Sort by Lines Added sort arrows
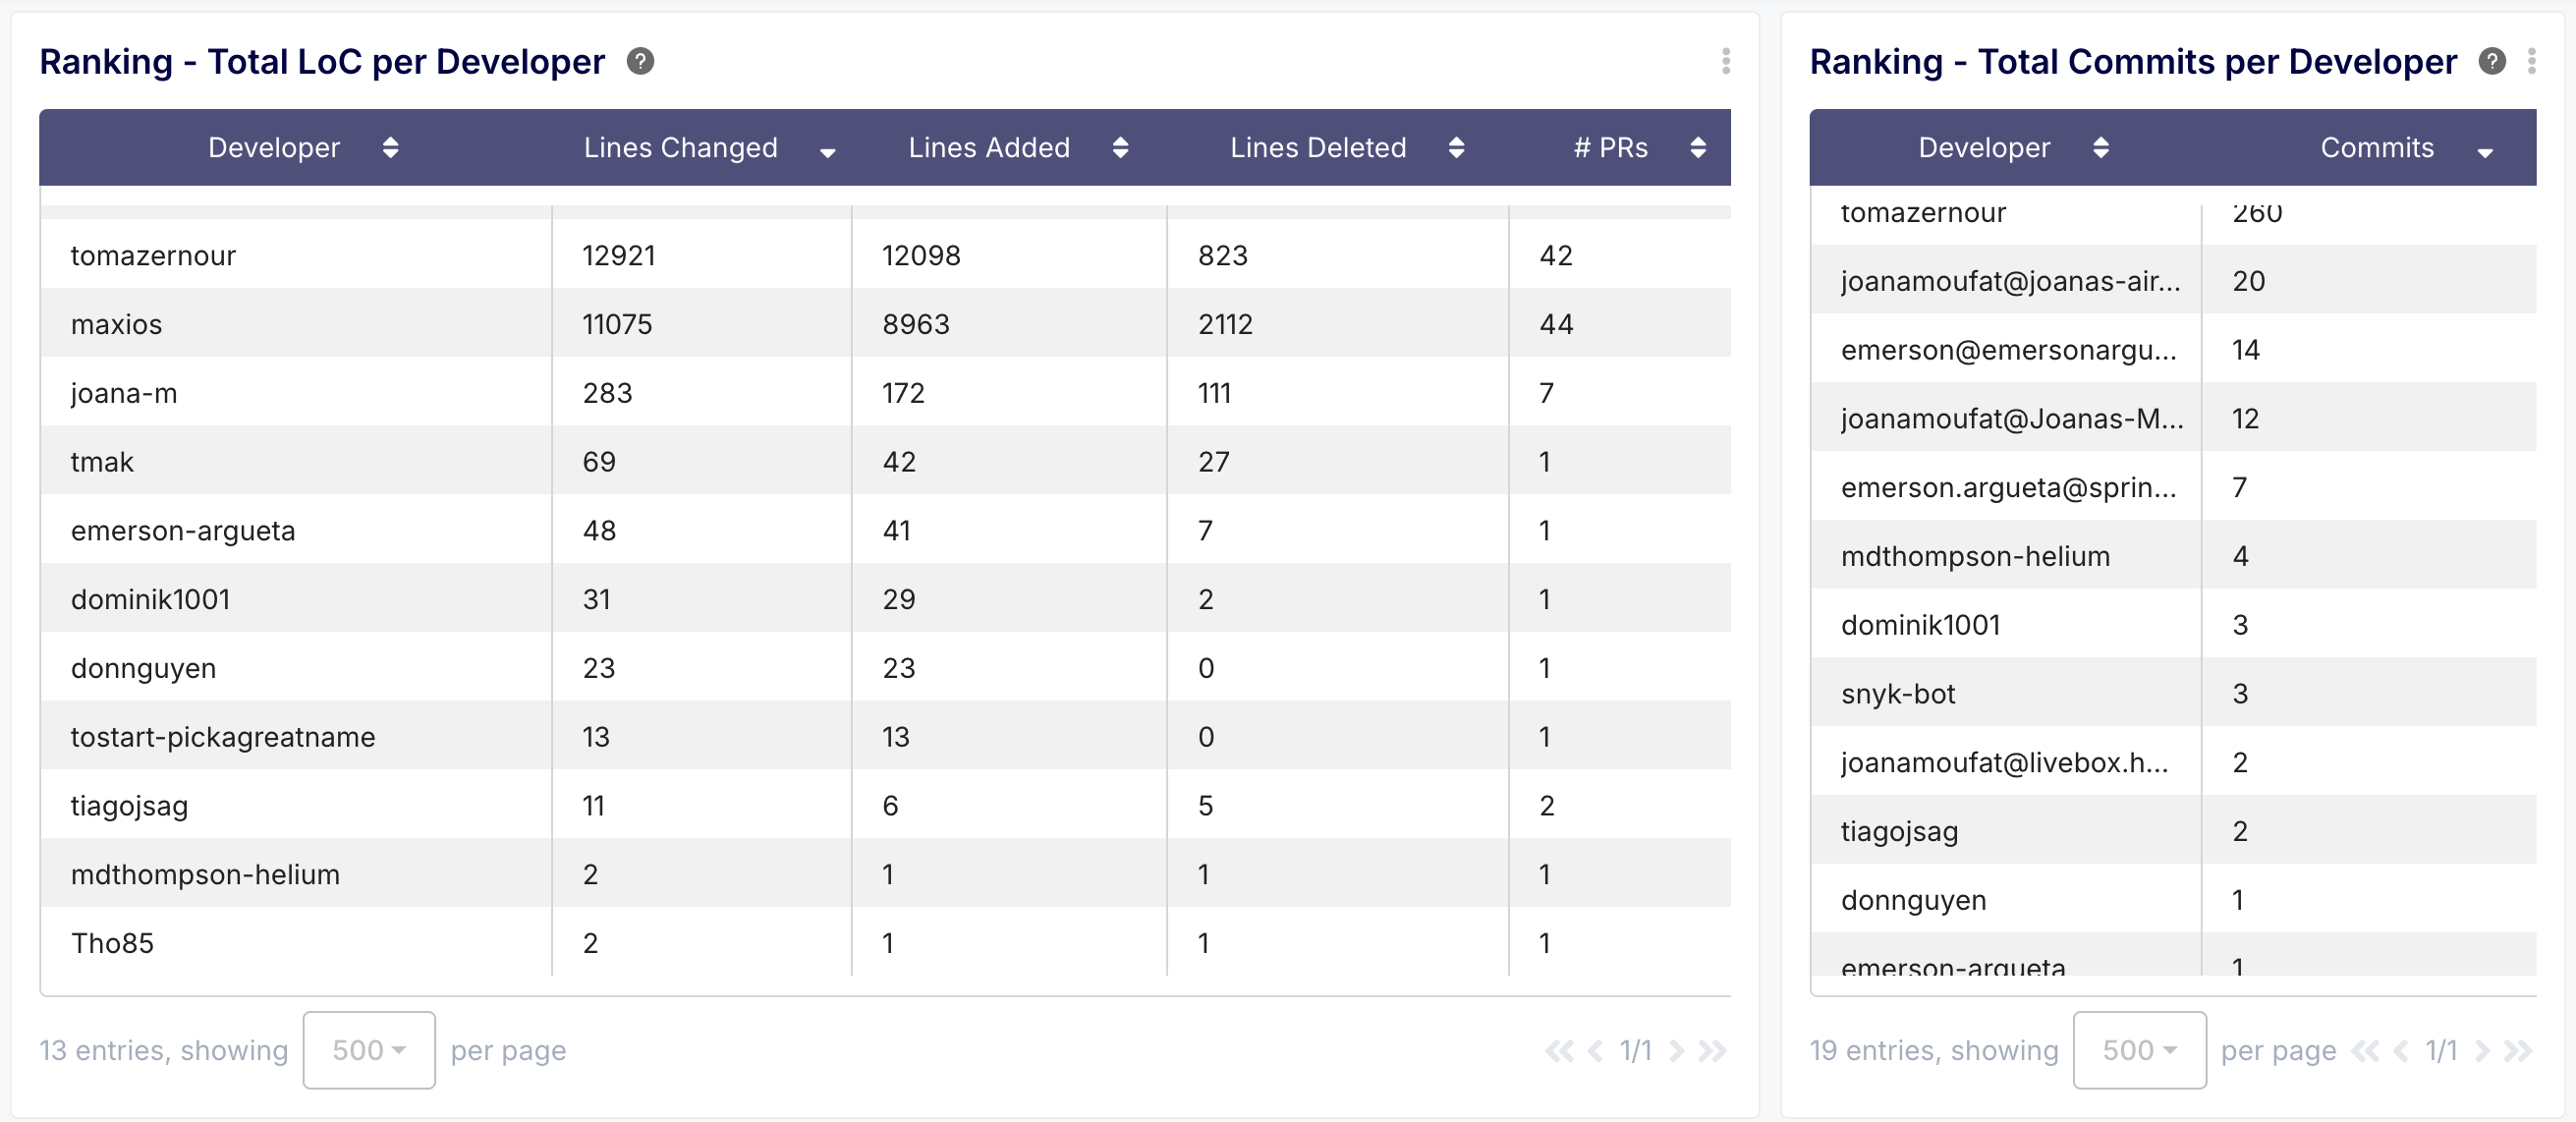 pyautogui.click(x=1120, y=148)
